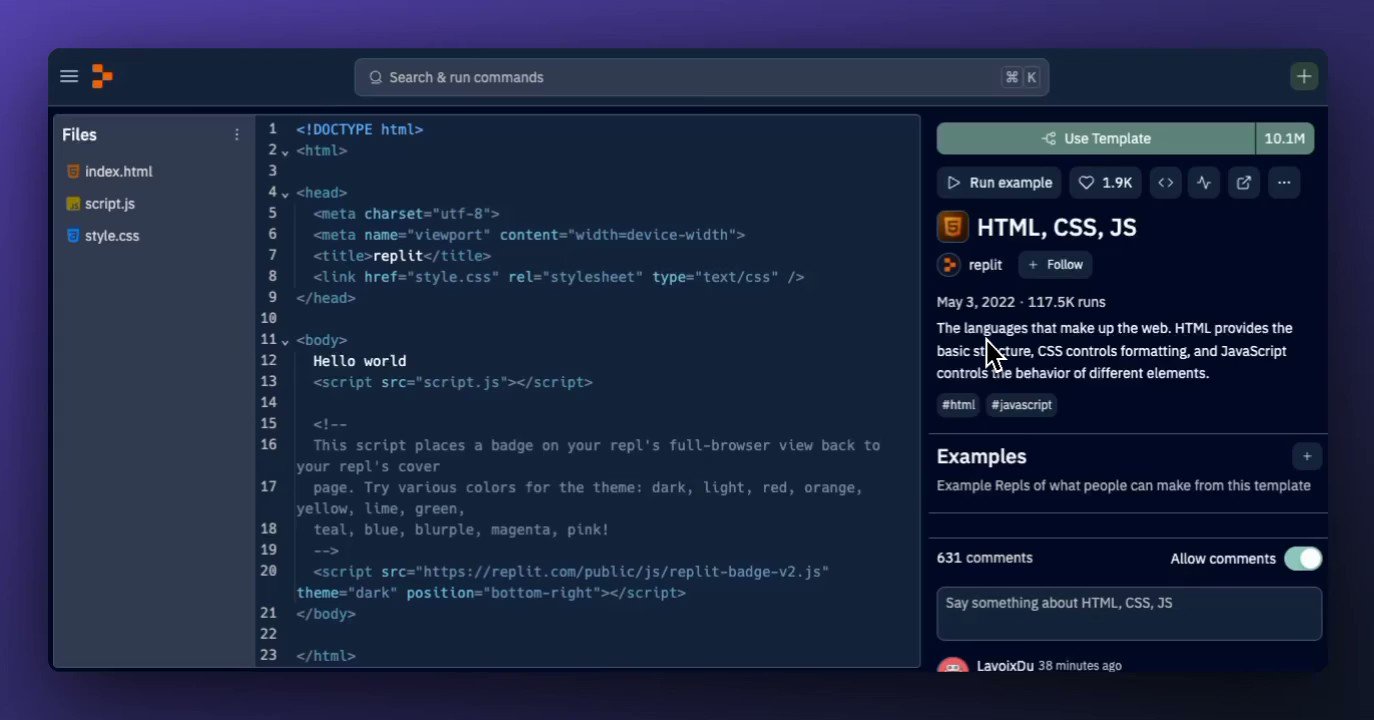The height and width of the screenshot is (720, 1374).
Task: Click the Files panel heading
Action: point(79,135)
